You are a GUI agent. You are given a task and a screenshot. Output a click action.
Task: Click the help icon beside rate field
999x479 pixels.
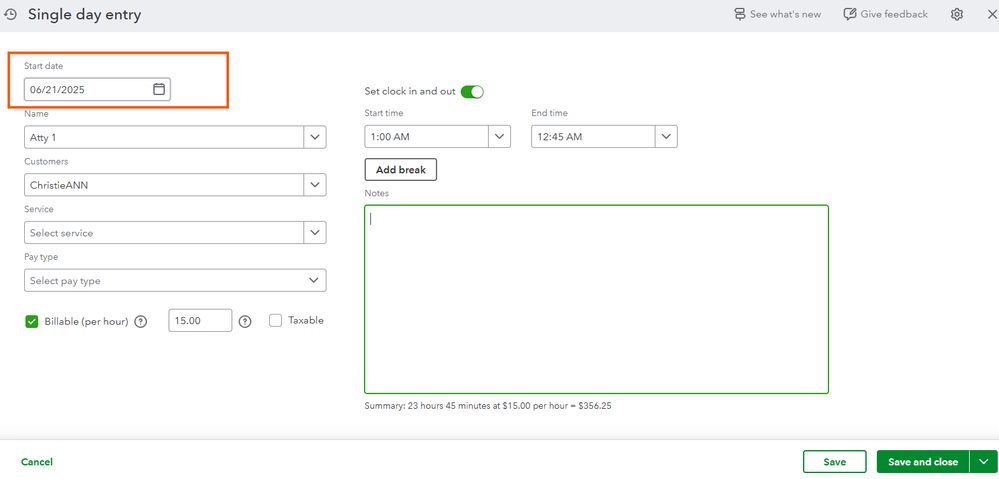click(245, 321)
